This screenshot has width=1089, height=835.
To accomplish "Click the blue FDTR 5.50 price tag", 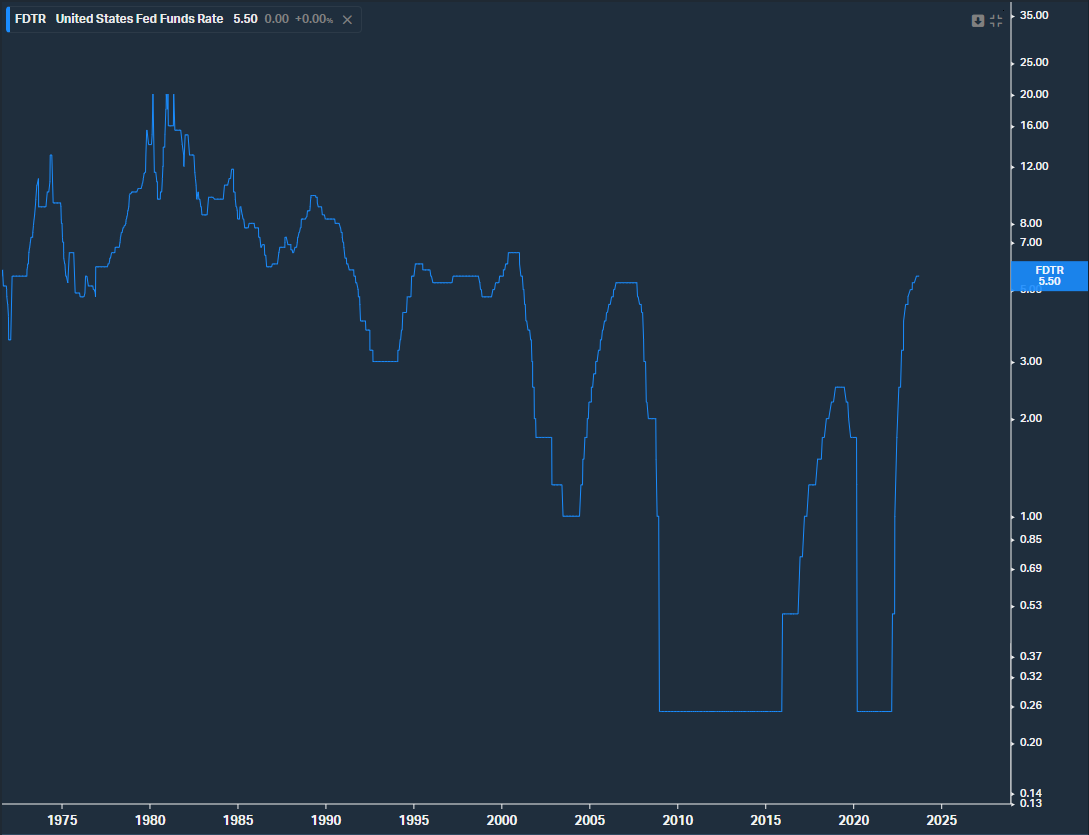I will (x=1049, y=276).
